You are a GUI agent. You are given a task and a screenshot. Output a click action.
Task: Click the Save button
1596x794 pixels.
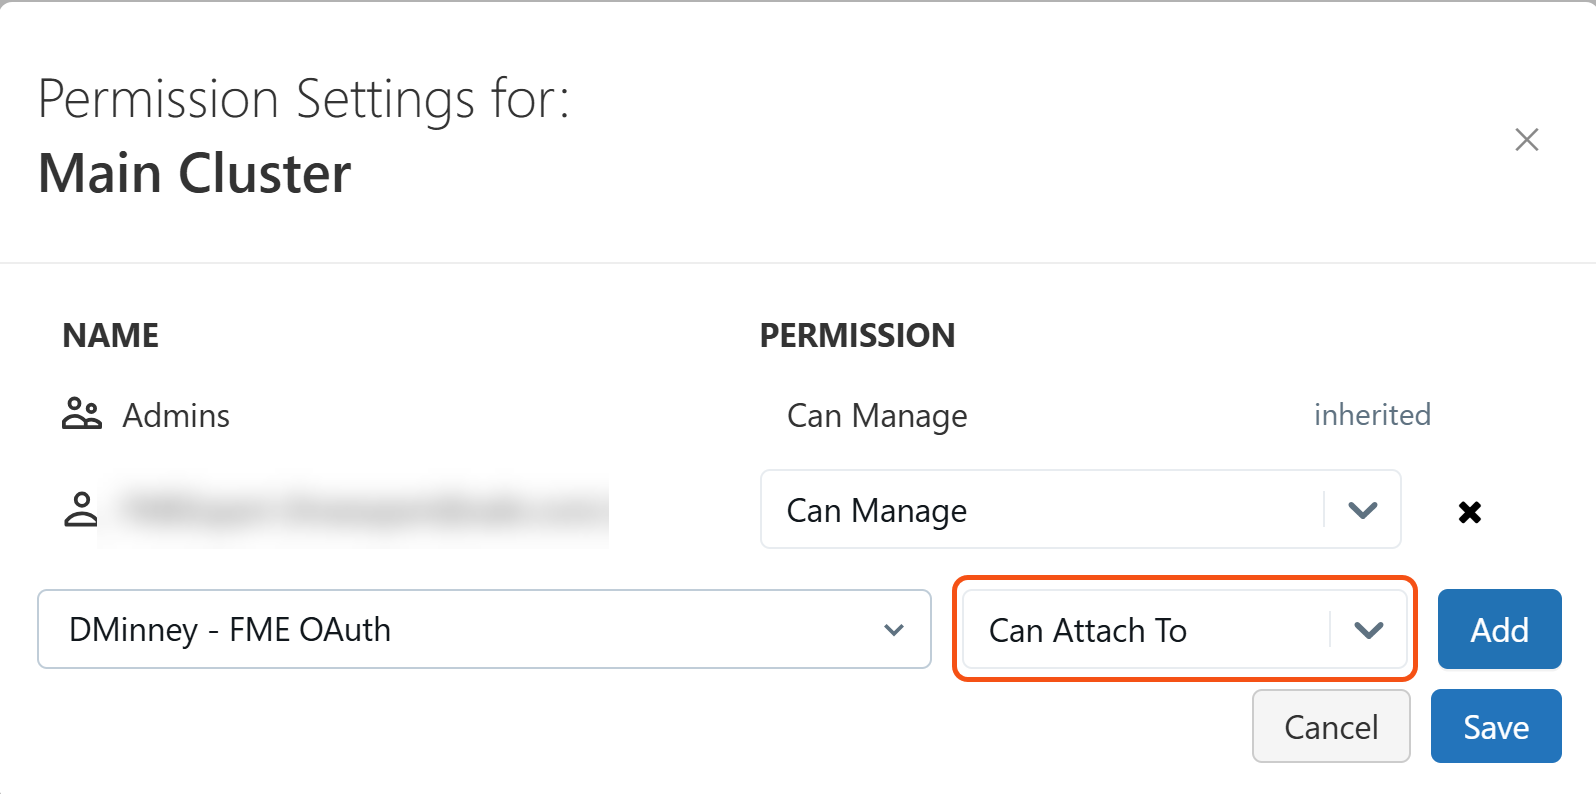1495,726
